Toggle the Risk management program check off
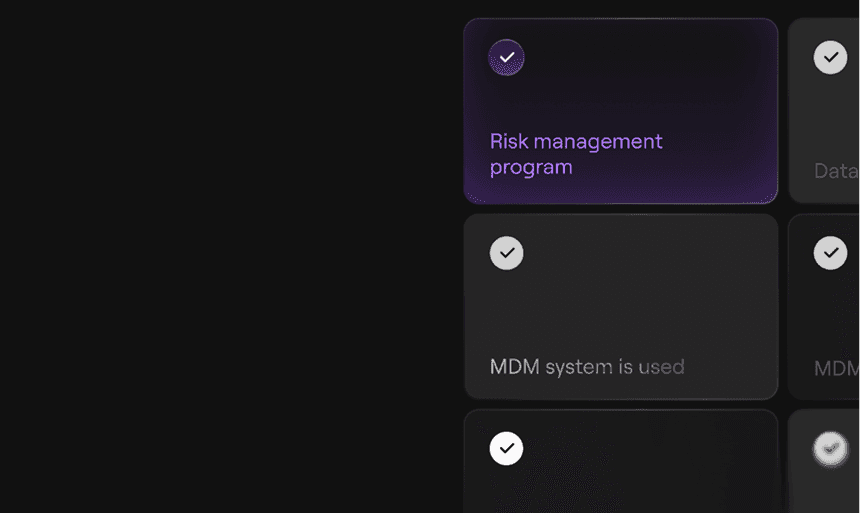Screen dimensions: 860x513 (x=506, y=57)
